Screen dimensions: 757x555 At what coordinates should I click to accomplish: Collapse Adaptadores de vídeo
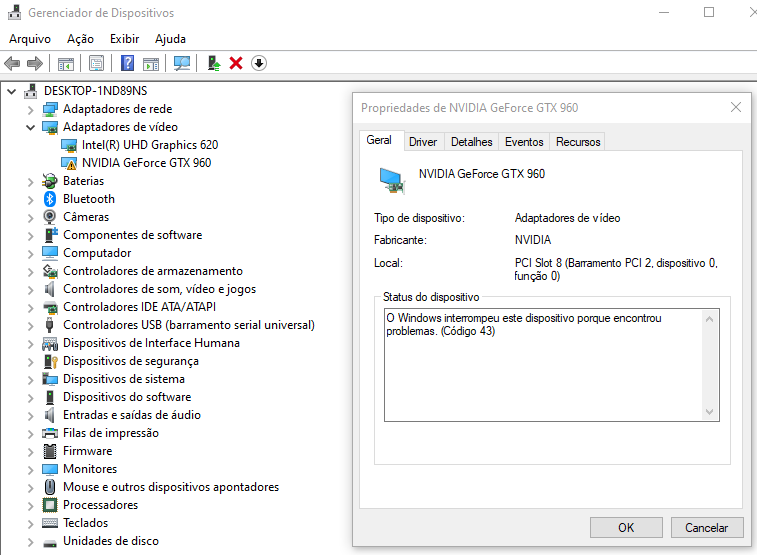click(x=30, y=127)
